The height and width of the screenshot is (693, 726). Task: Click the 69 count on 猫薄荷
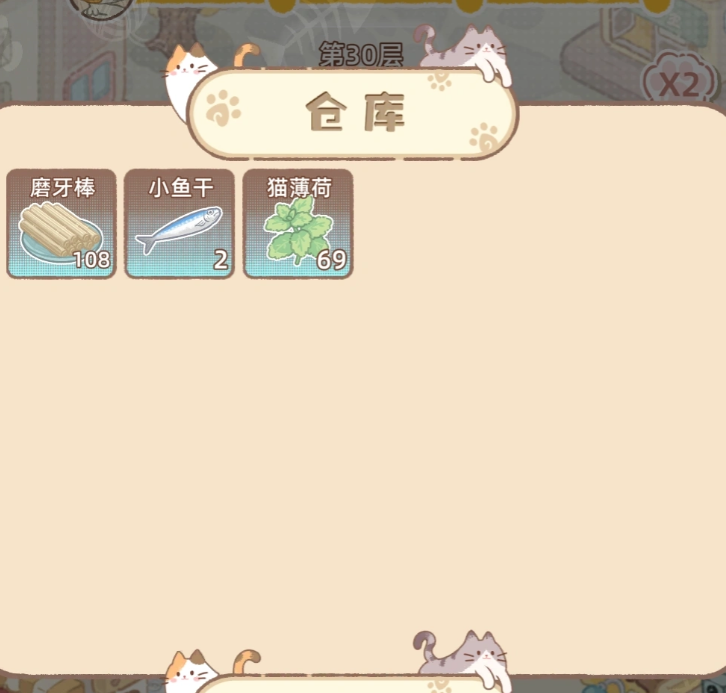(x=332, y=260)
